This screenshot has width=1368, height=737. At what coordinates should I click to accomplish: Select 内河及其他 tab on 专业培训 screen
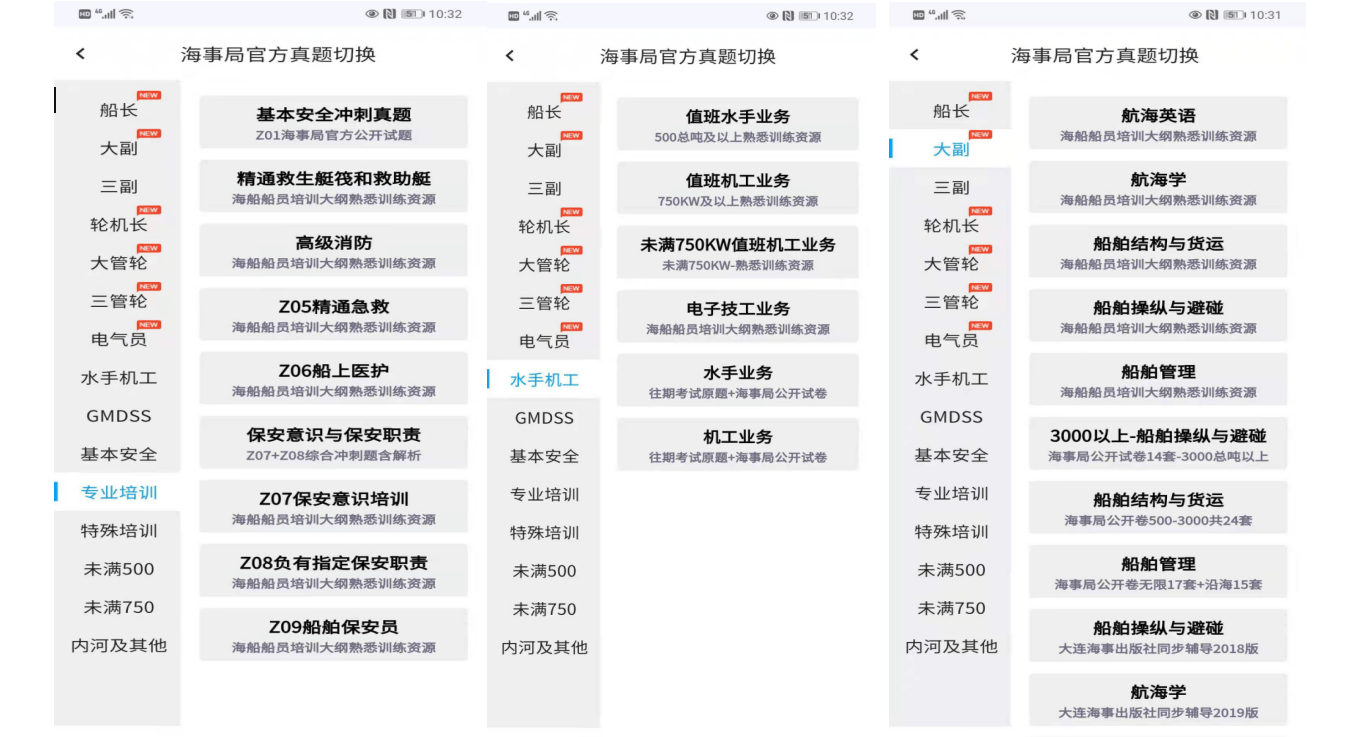pyautogui.click(x=118, y=645)
